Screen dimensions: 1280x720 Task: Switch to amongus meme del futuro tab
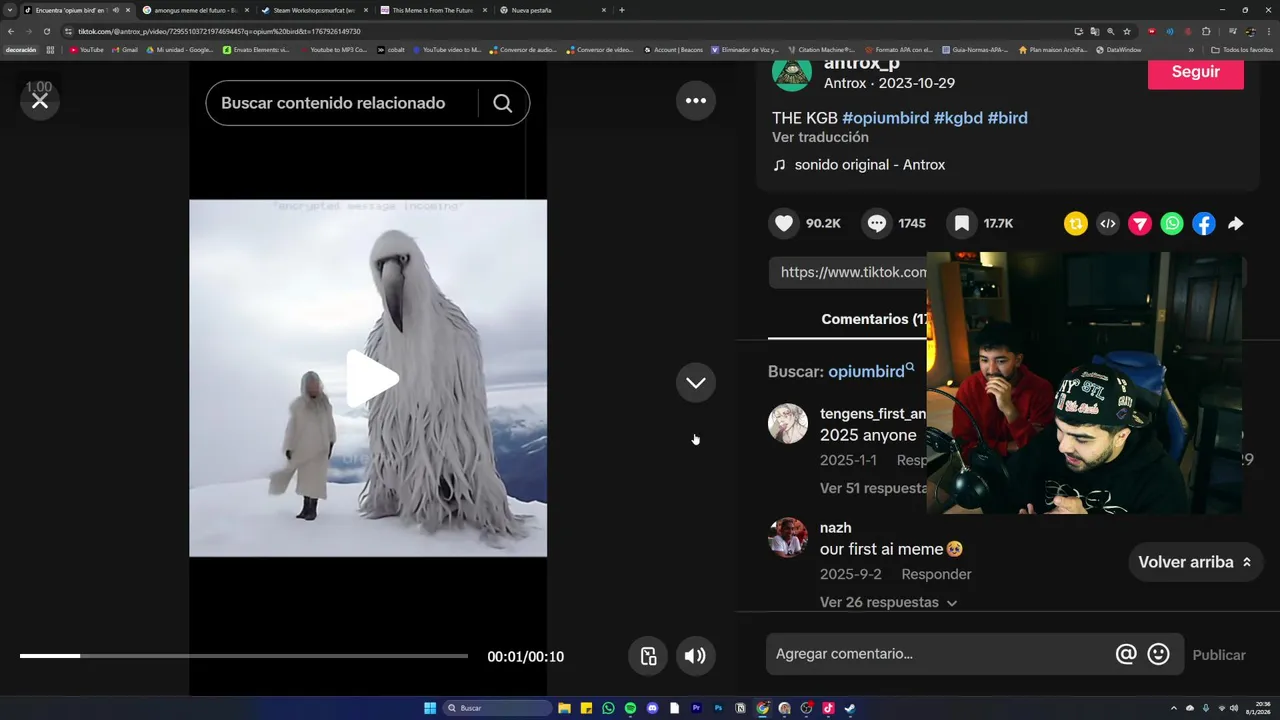pos(195,10)
